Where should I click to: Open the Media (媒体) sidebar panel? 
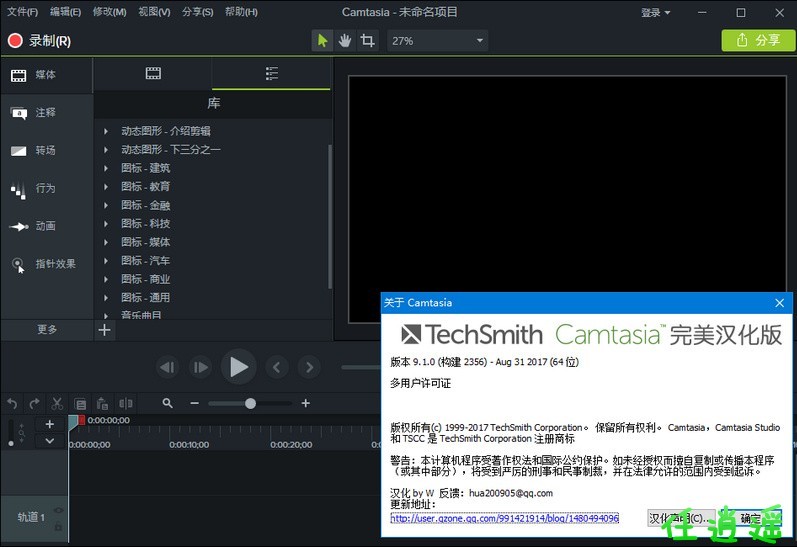click(x=47, y=75)
